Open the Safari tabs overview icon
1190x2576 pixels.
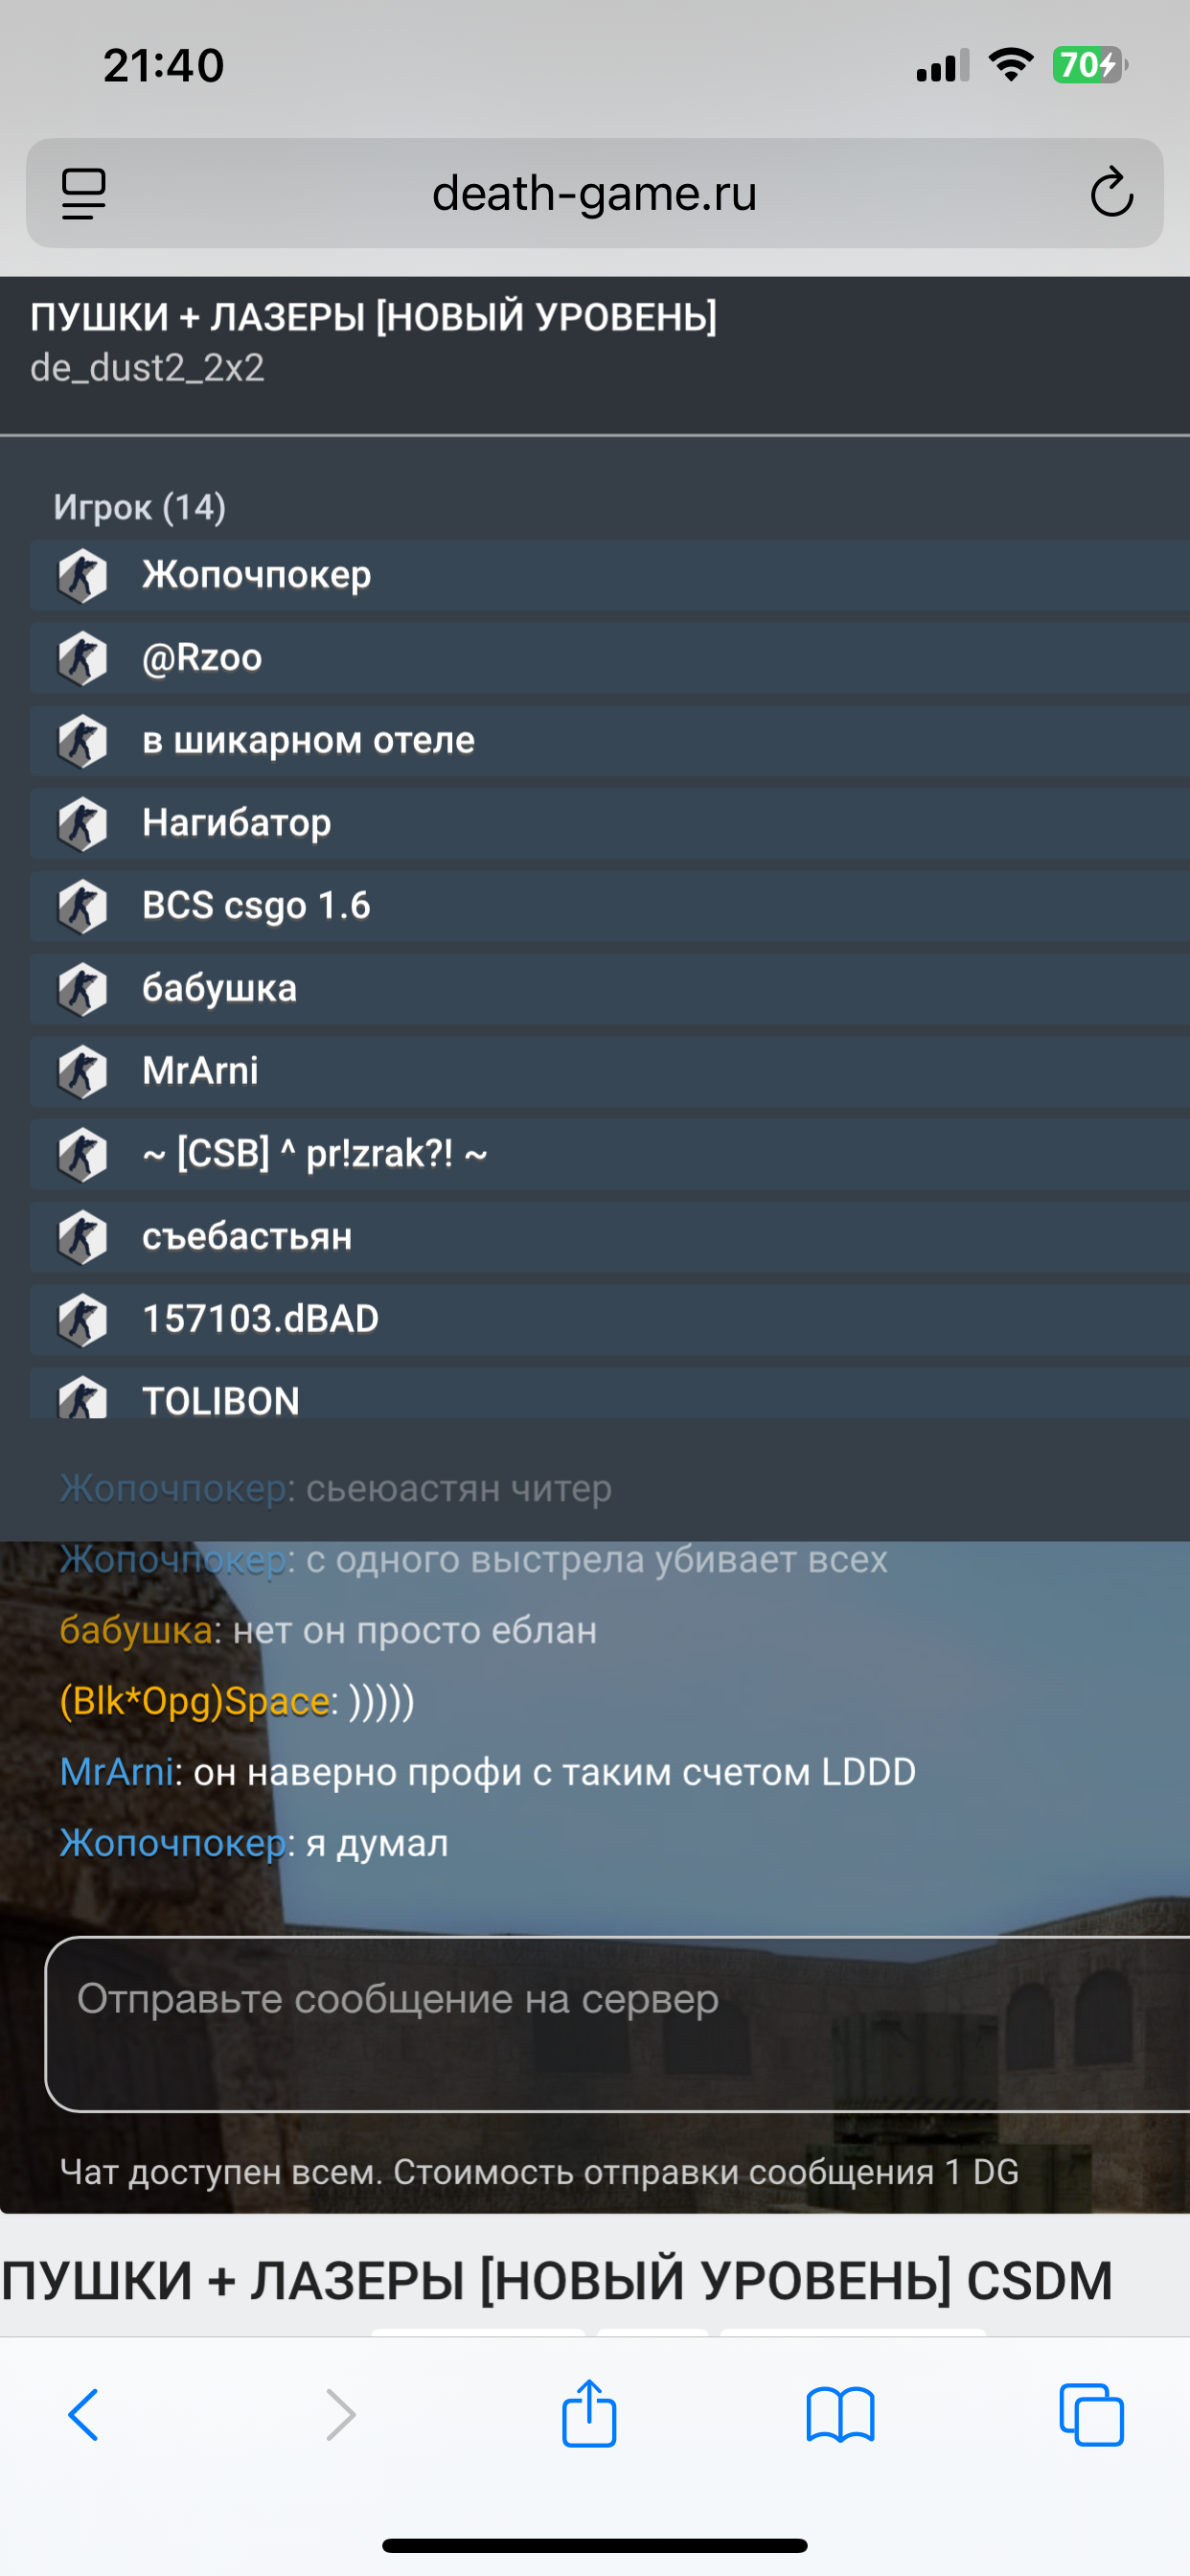[x=1091, y=2415]
